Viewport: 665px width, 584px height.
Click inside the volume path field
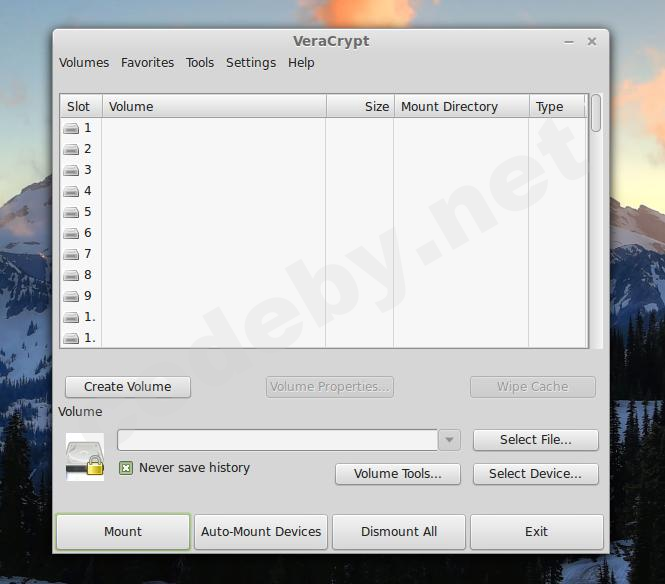(277, 440)
